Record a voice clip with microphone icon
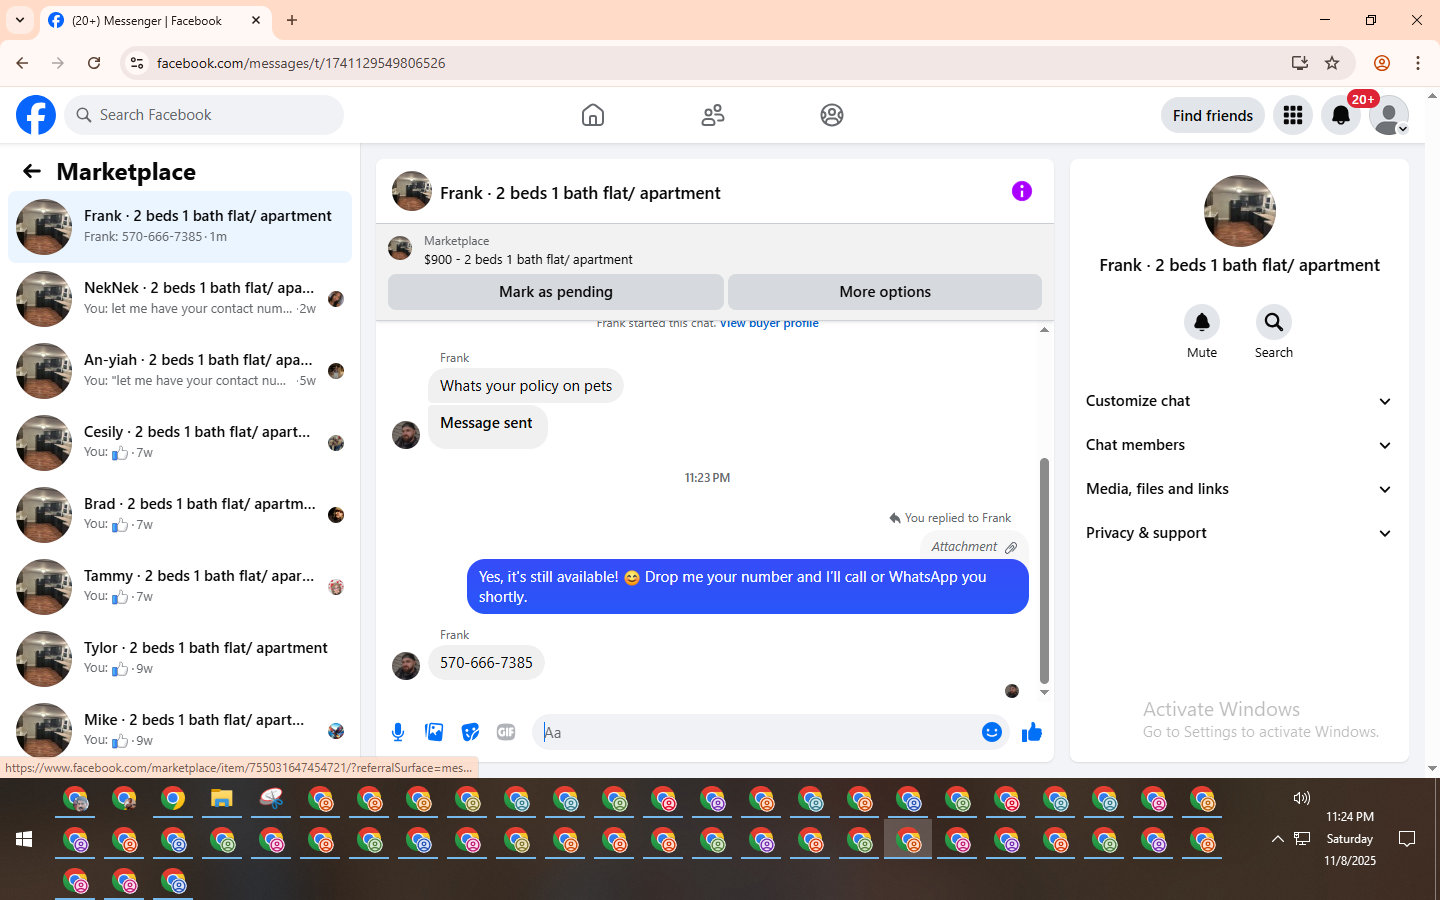This screenshot has width=1440, height=900. pyautogui.click(x=398, y=732)
